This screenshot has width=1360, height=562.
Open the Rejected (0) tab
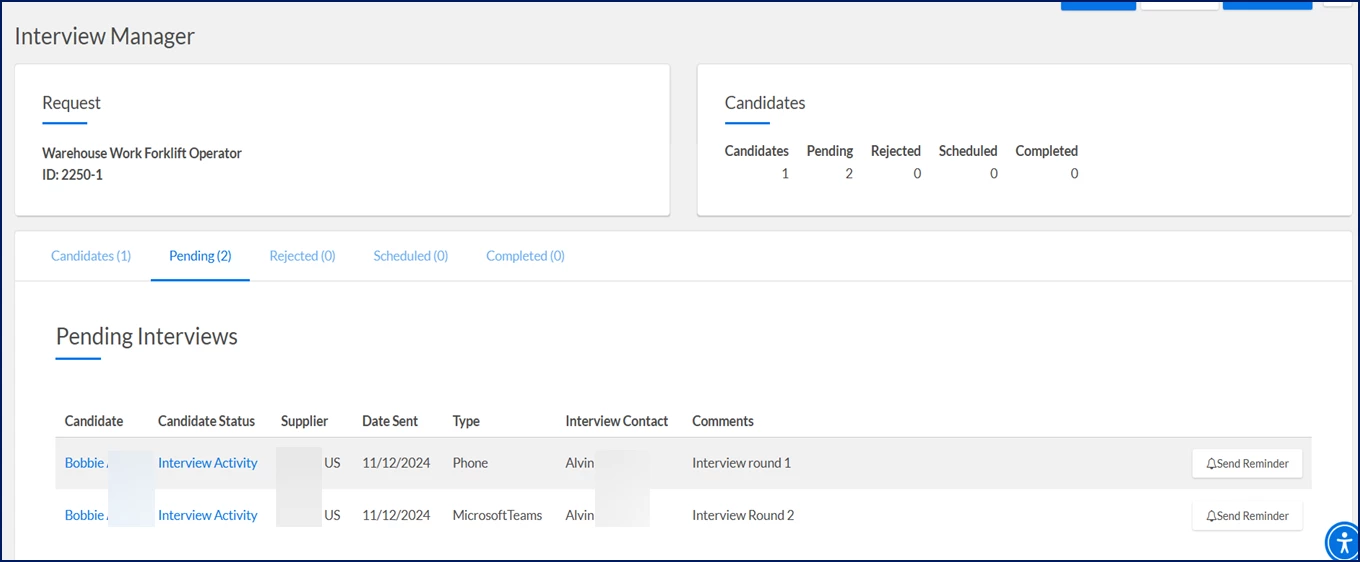[302, 256]
